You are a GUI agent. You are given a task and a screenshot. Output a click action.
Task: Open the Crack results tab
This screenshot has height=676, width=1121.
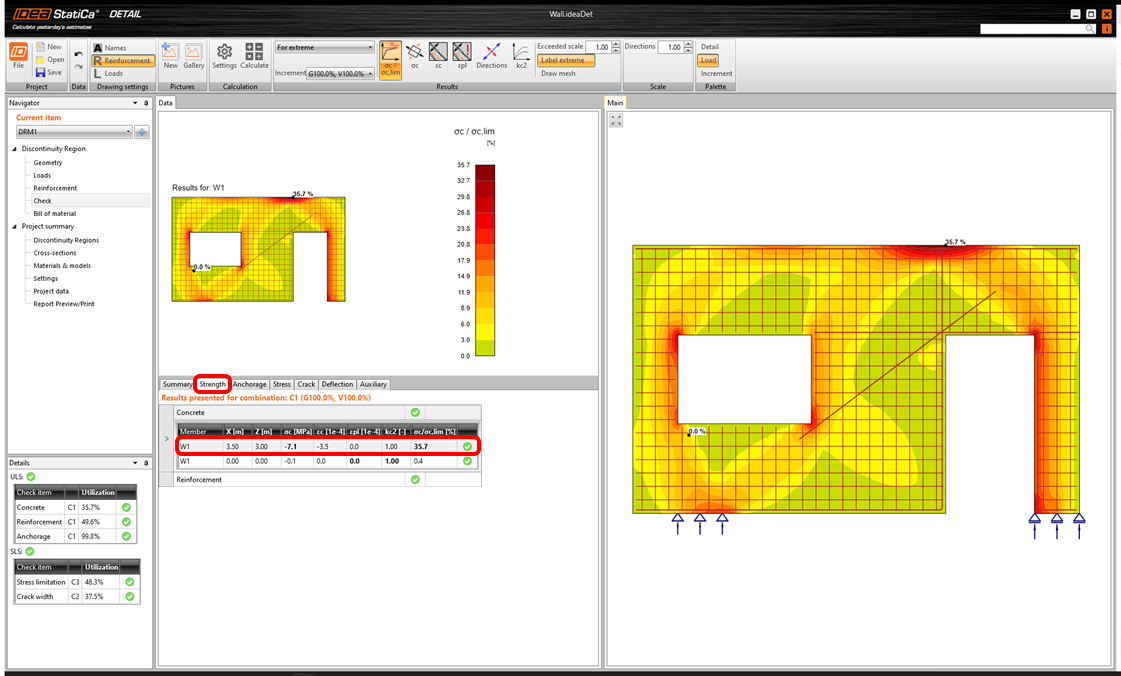[306, 384]
